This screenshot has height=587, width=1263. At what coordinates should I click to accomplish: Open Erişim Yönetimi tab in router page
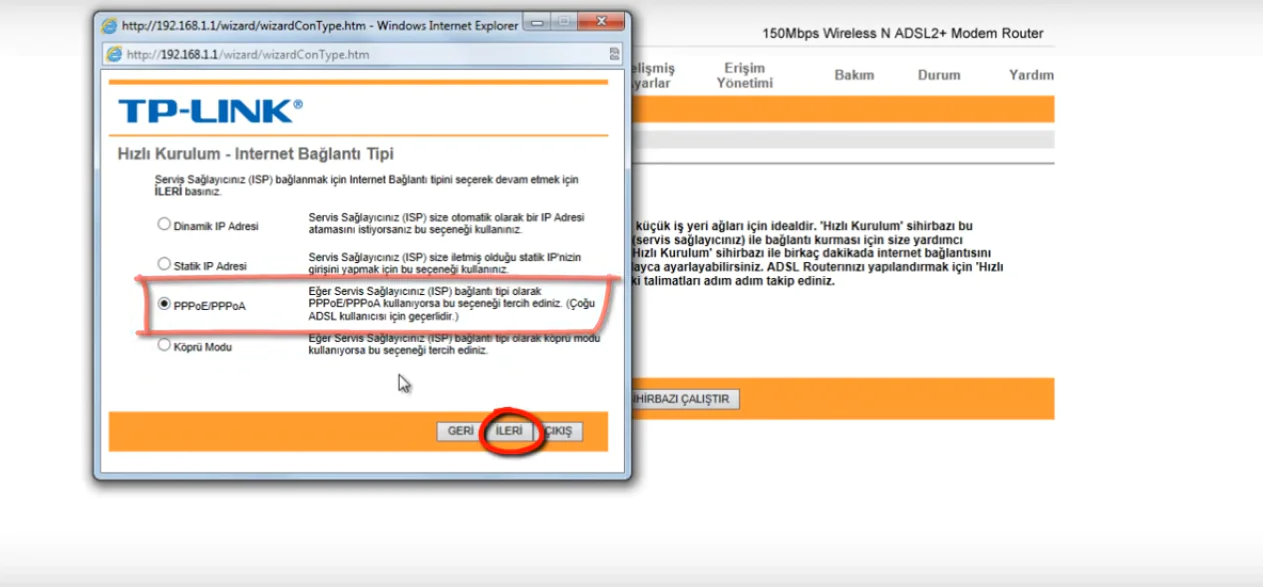pos(745,75)
